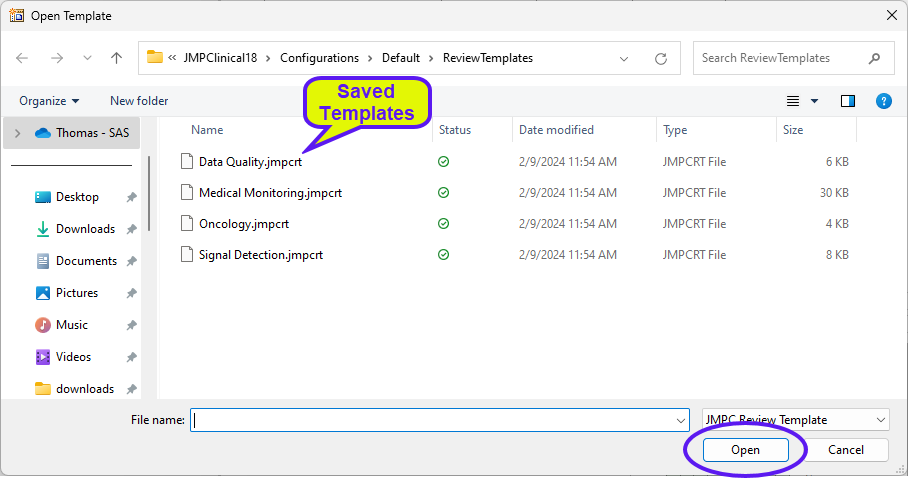
Task: Click sync status check for Oncology
Action: coord(444,224)
